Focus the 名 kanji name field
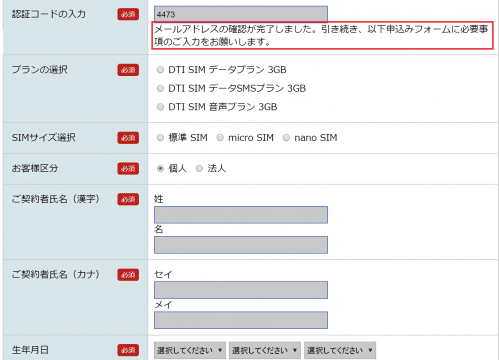Screen dimensions: 500x360 click(241, 245)
